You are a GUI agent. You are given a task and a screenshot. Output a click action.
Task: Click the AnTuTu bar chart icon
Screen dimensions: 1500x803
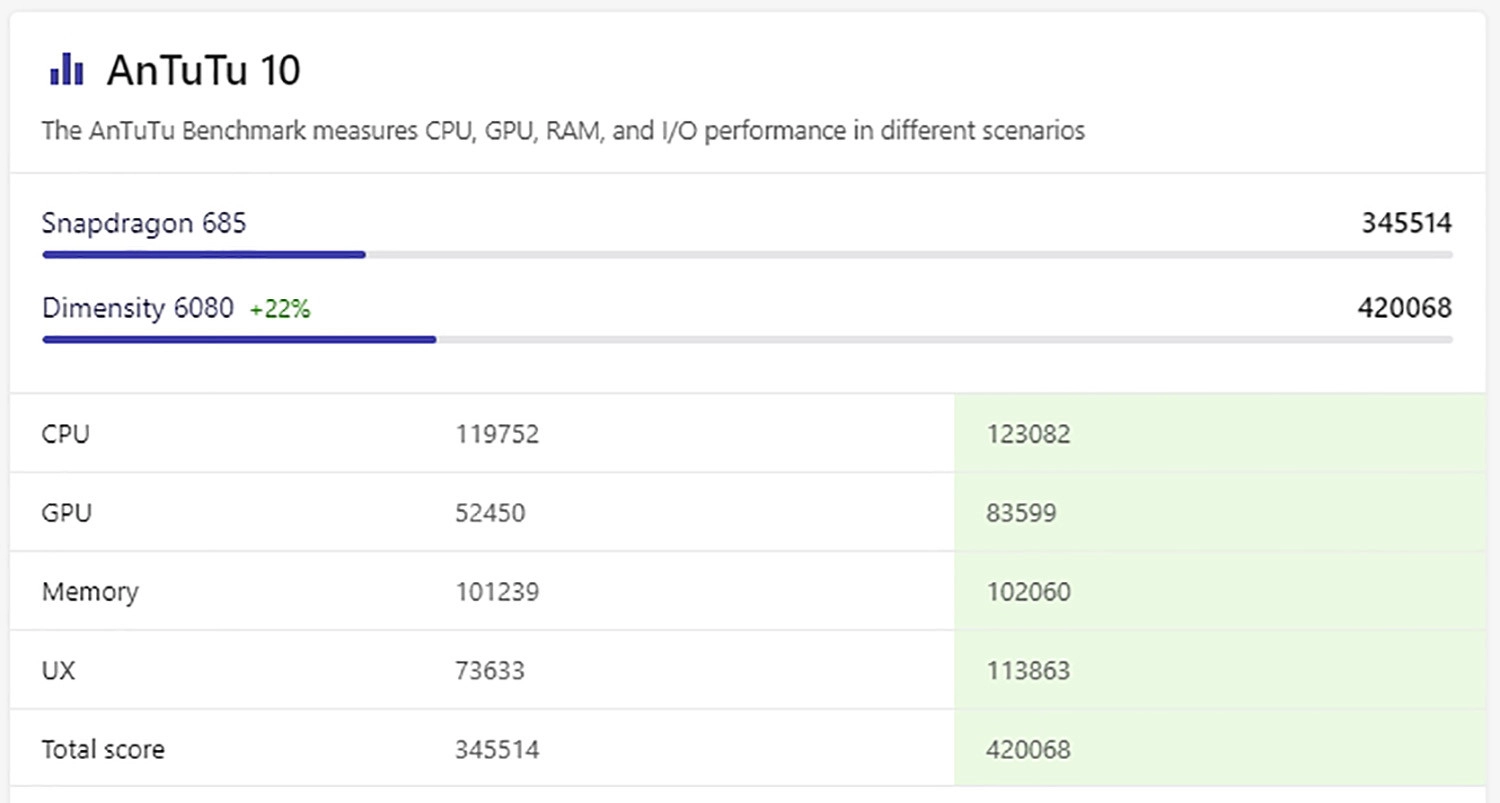click(66, 70)
